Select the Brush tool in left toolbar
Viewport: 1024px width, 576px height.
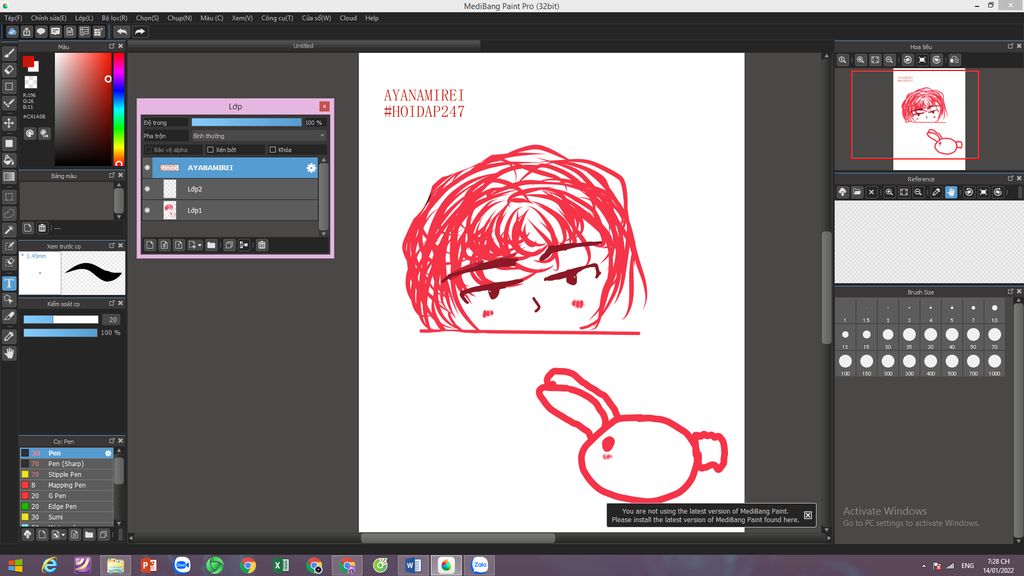tap(9, 53)
